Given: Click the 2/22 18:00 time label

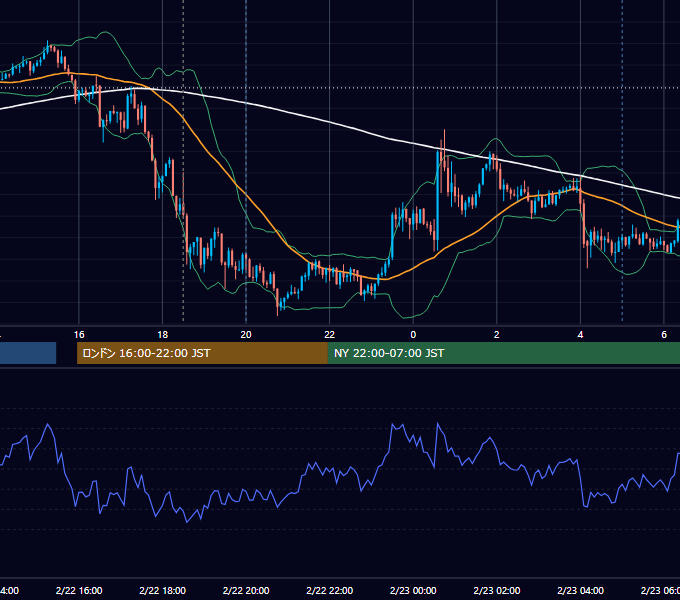Looking at the screenshot, I should pos(163,590).
